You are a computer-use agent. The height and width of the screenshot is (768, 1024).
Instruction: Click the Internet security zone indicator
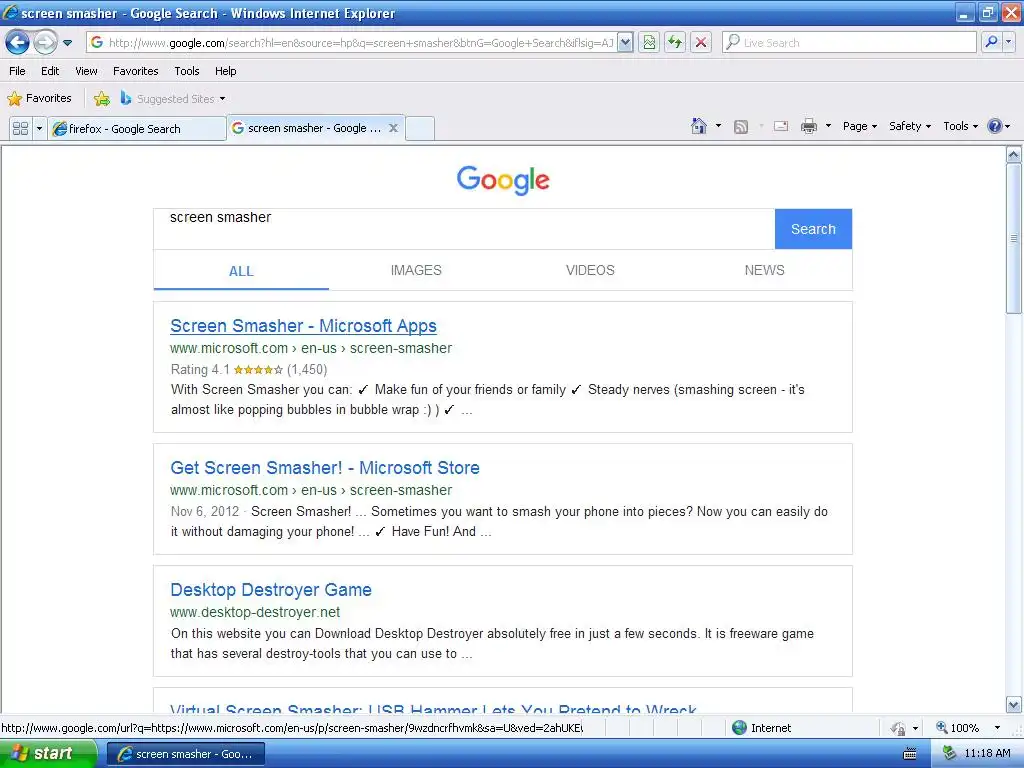(x=761, y=728)
